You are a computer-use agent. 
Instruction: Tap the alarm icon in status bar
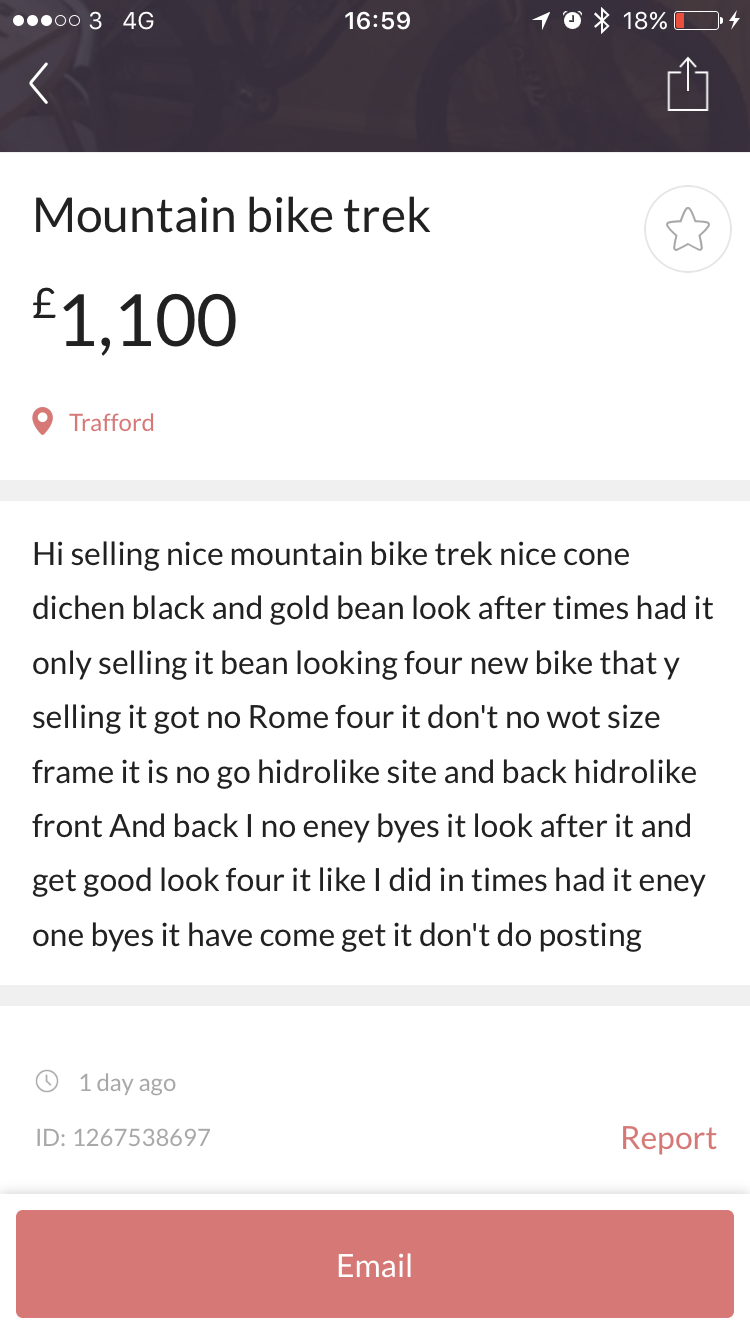tap(572, 21)
